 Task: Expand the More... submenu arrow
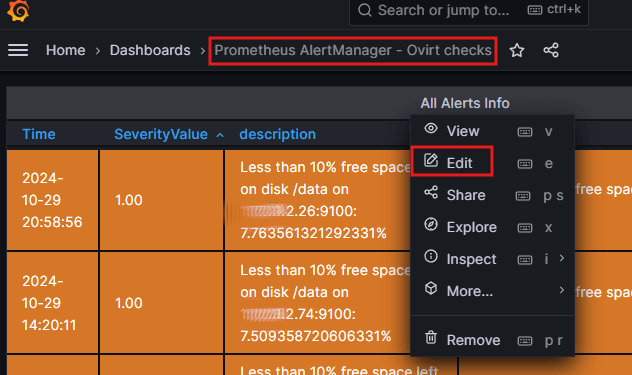(x=561, y=290)
